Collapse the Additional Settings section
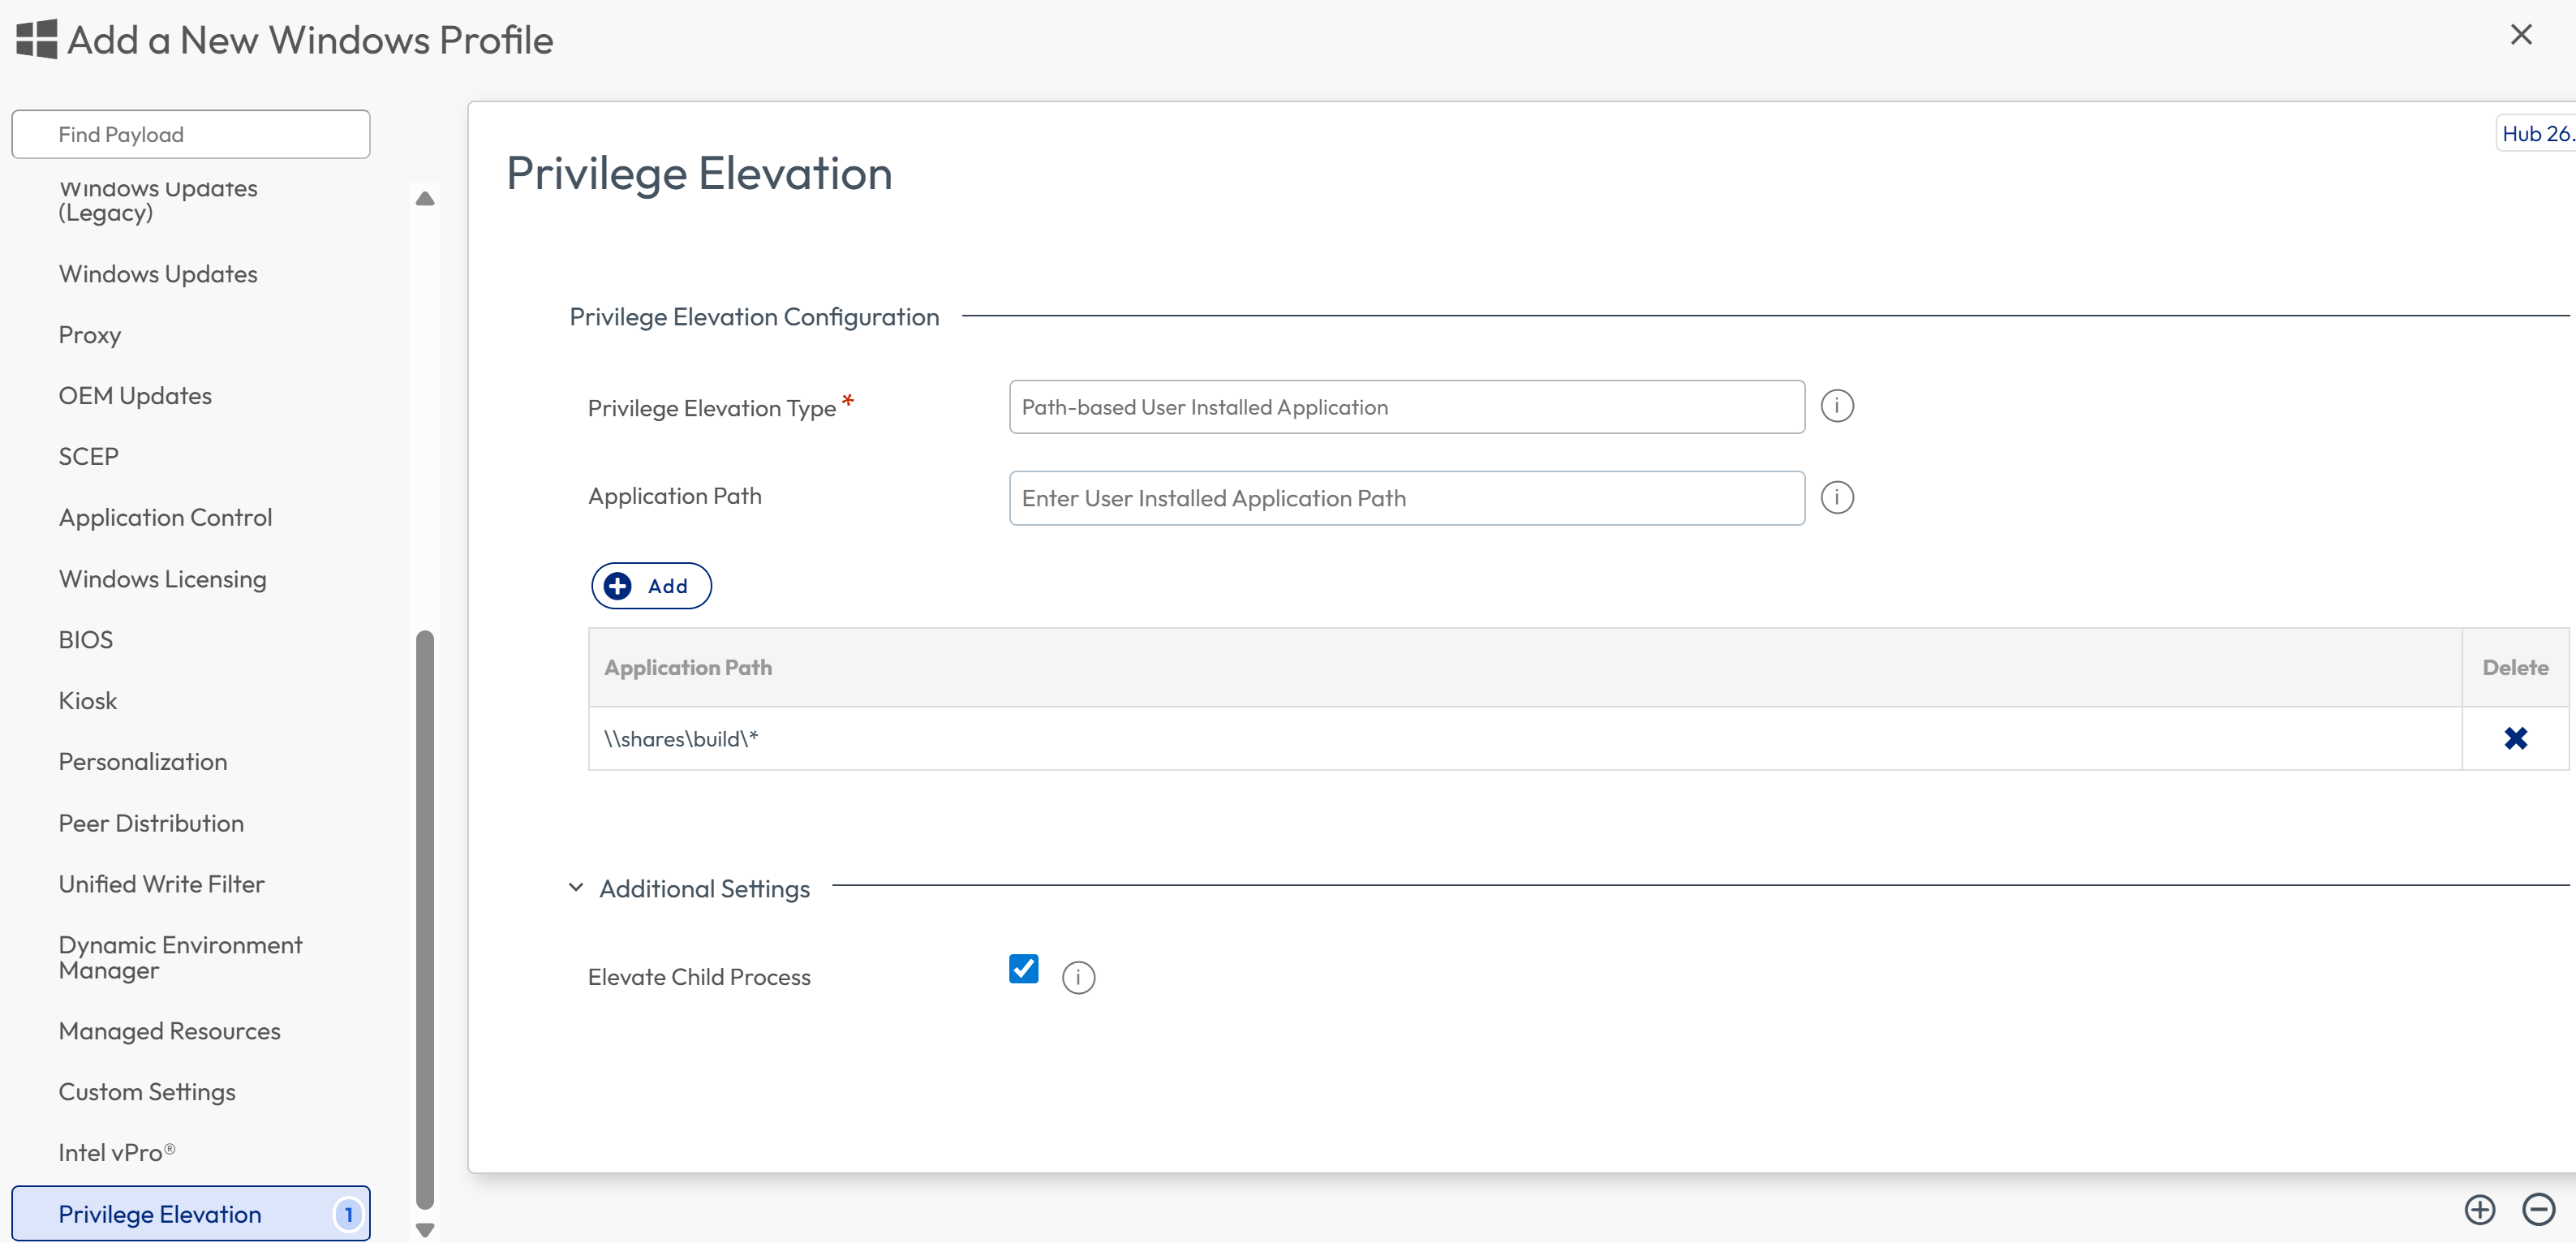Viewport: 2576px width, 1243px height. [576, 888]
